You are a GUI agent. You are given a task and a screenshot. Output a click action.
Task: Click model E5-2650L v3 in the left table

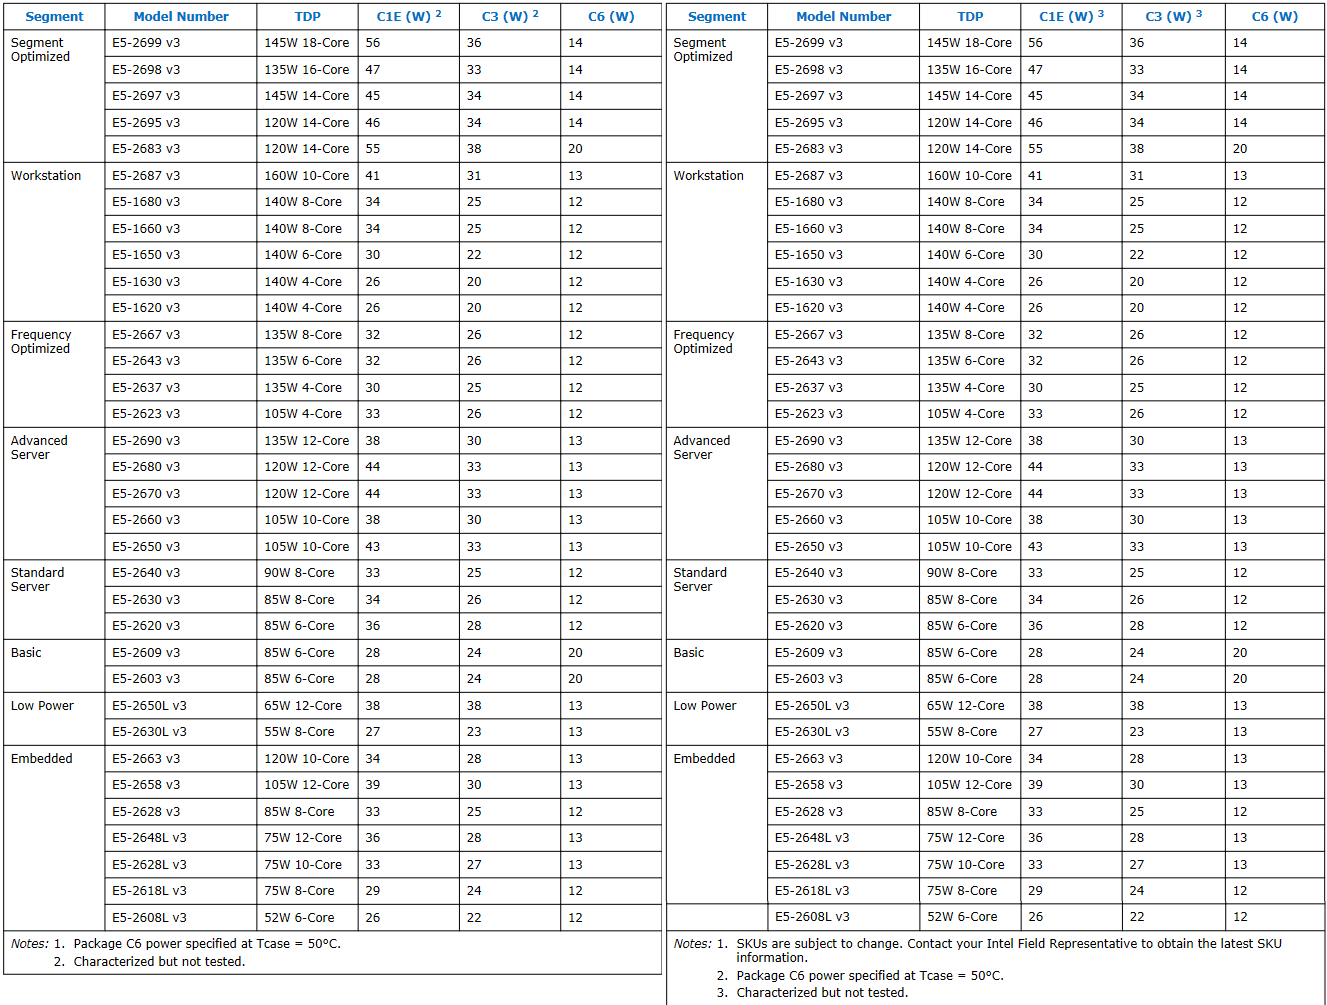[149, 706]
